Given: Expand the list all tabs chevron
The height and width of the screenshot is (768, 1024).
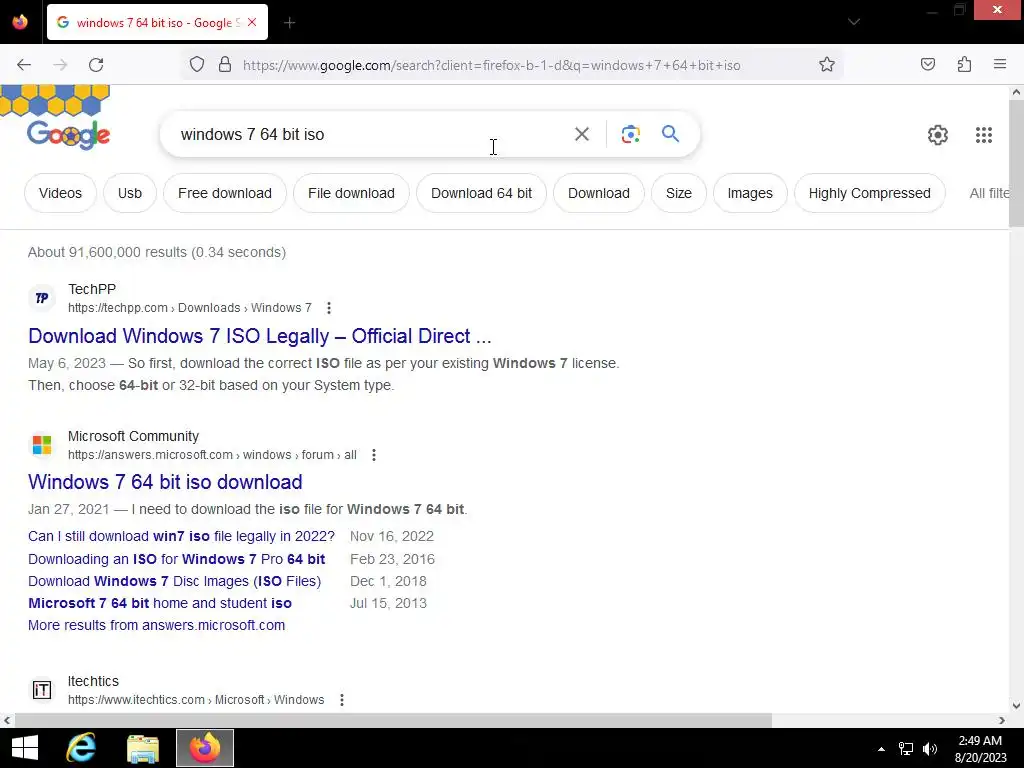Looking at the screenshot, I should (x=854, y=22).
